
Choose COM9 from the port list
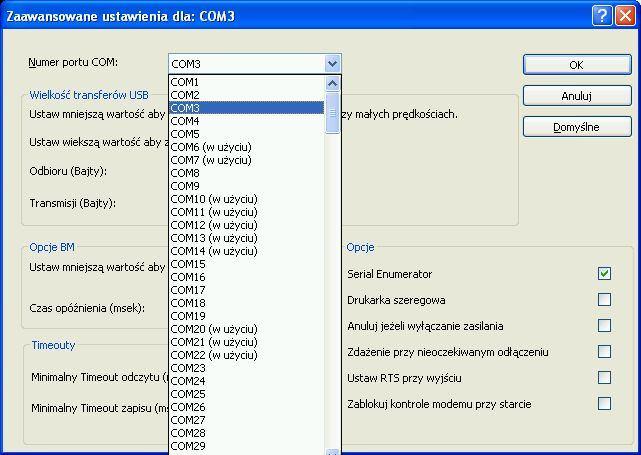(247, 186)
